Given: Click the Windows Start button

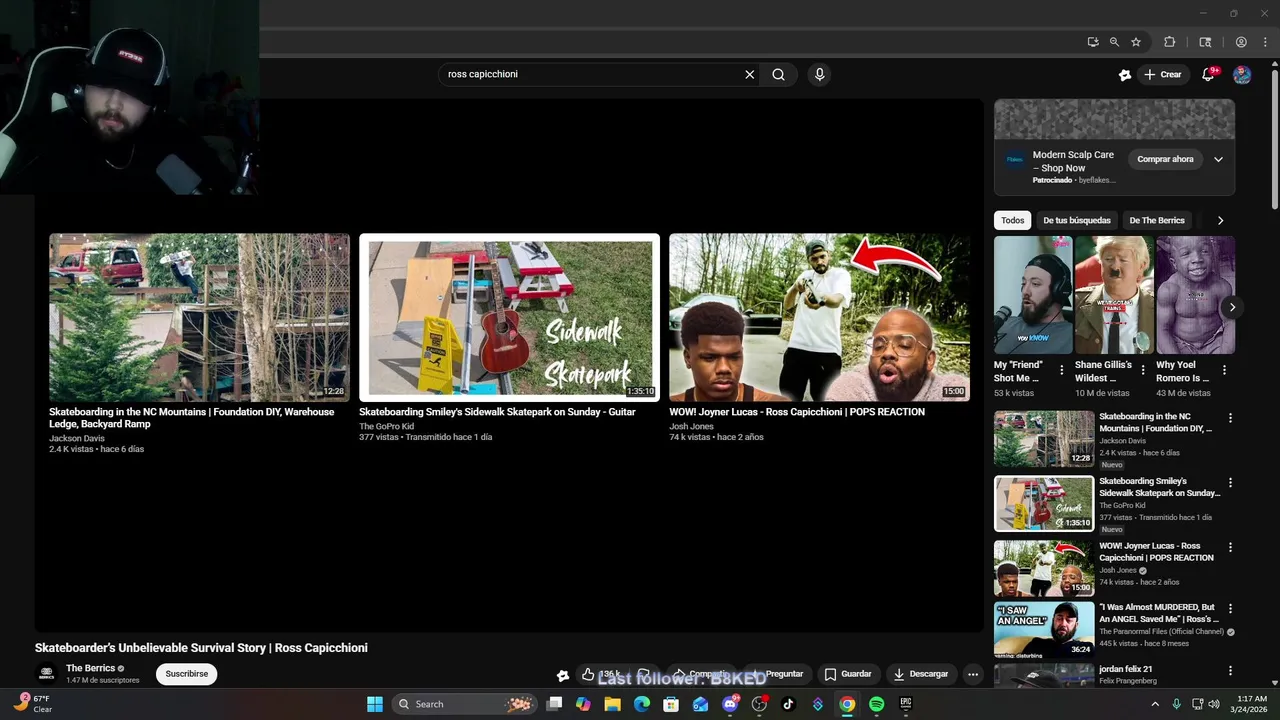Looking at the screenshot, I should 375,704.
